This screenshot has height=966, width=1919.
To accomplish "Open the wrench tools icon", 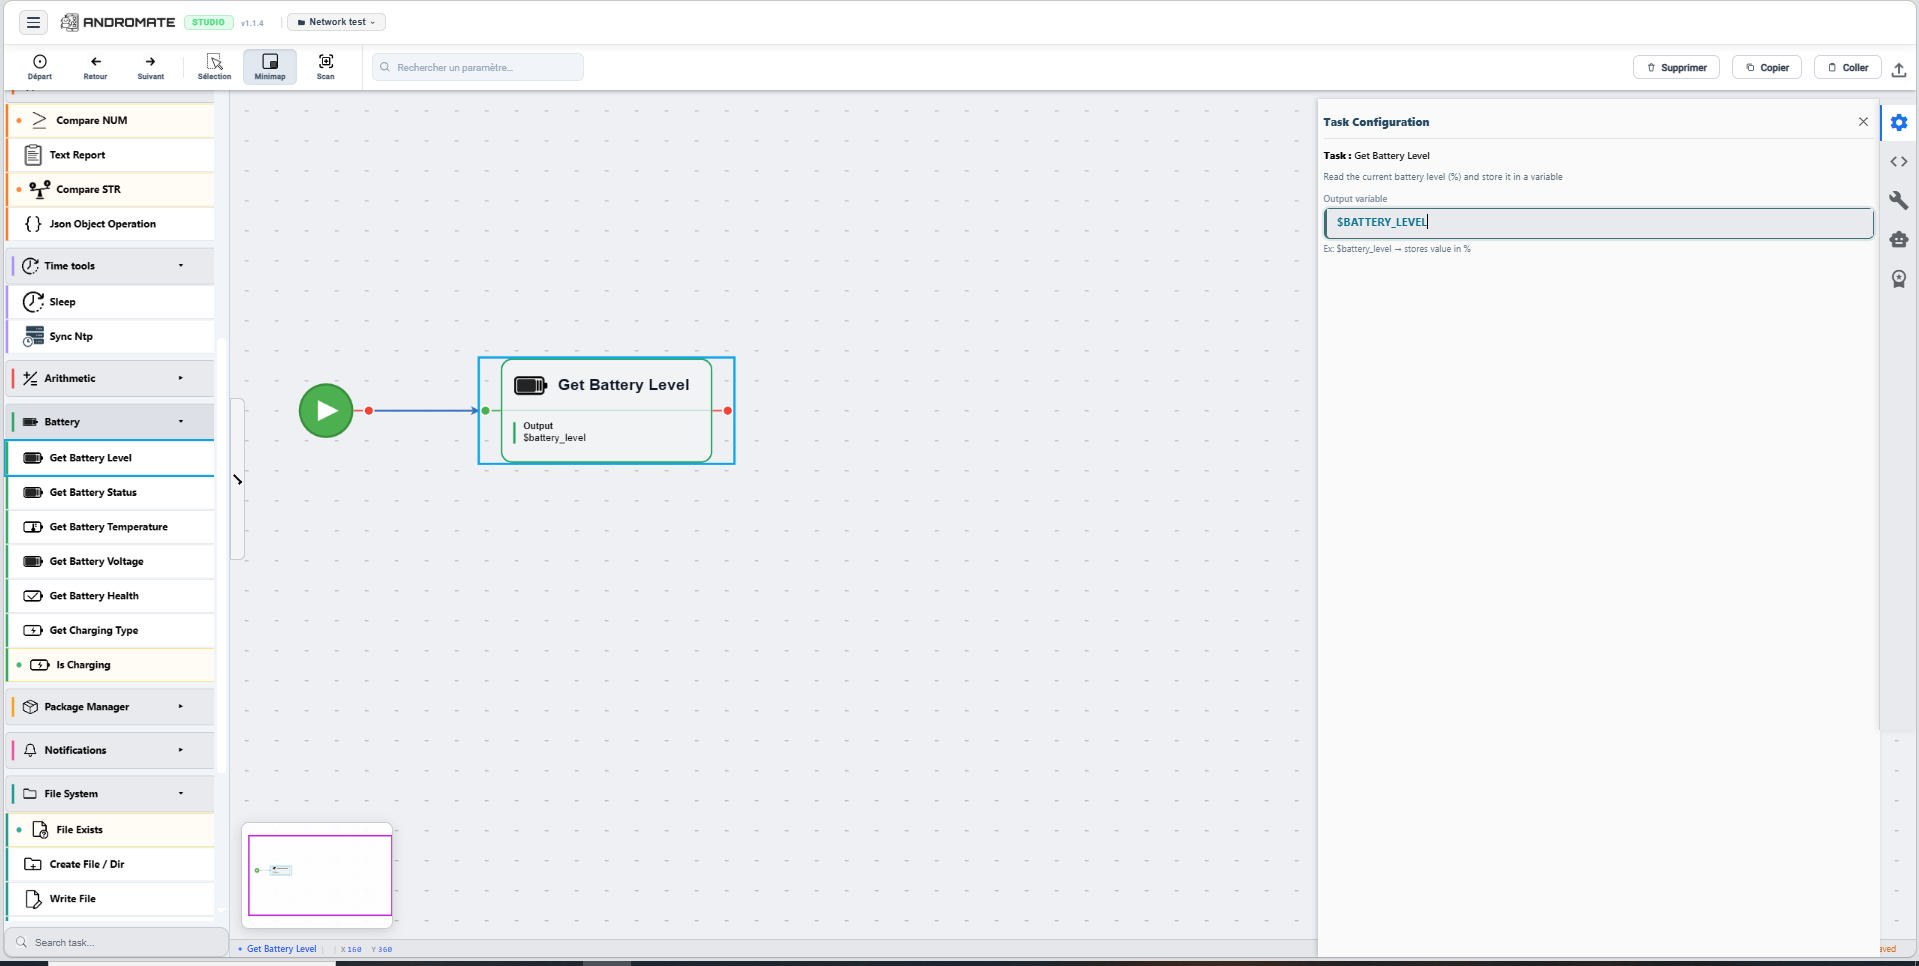I will click(x=1899, y=201).
